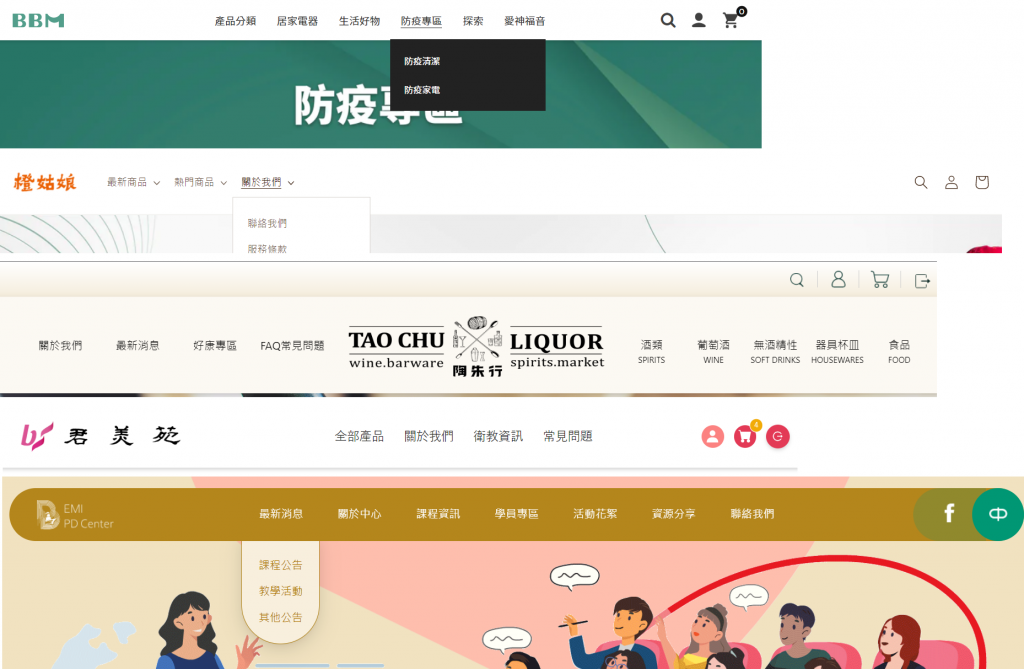Image resolution: width=1024 pixels, height=669 pixels.
Task: Go to 關於我們 in Tao Chu nav
Action: tap(60, 346)
